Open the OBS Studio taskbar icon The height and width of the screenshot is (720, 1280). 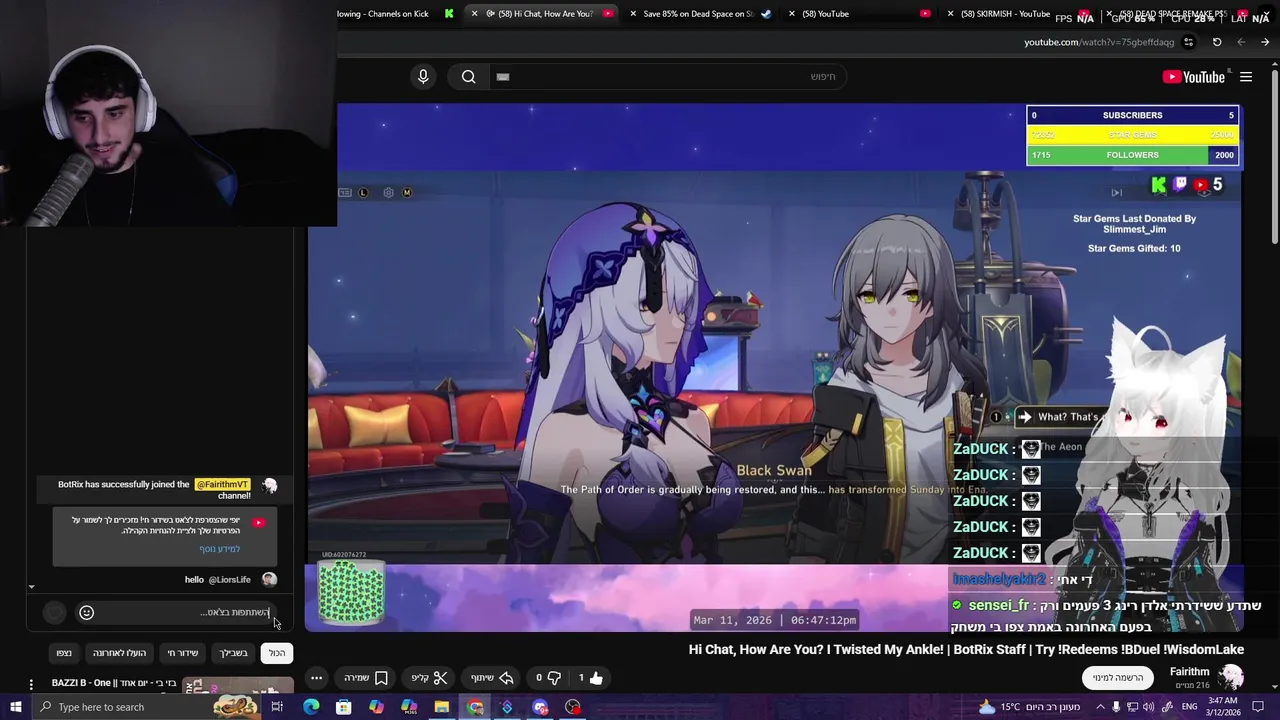pos(573,707)
